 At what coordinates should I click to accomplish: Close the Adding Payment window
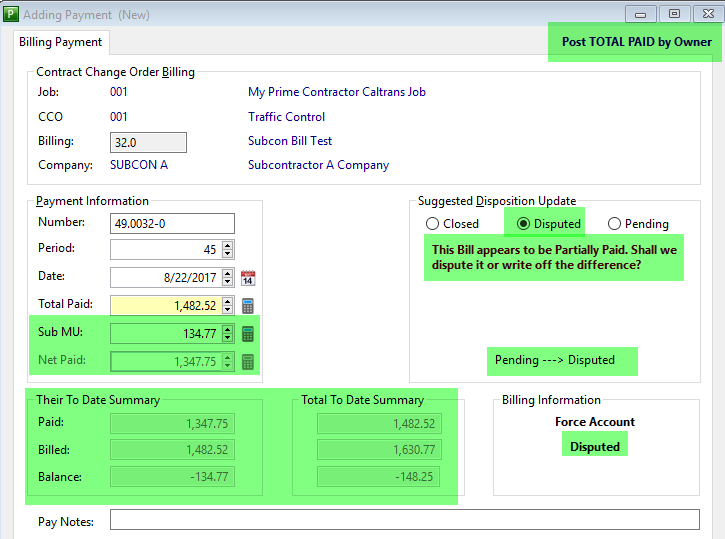pos(708,14)
